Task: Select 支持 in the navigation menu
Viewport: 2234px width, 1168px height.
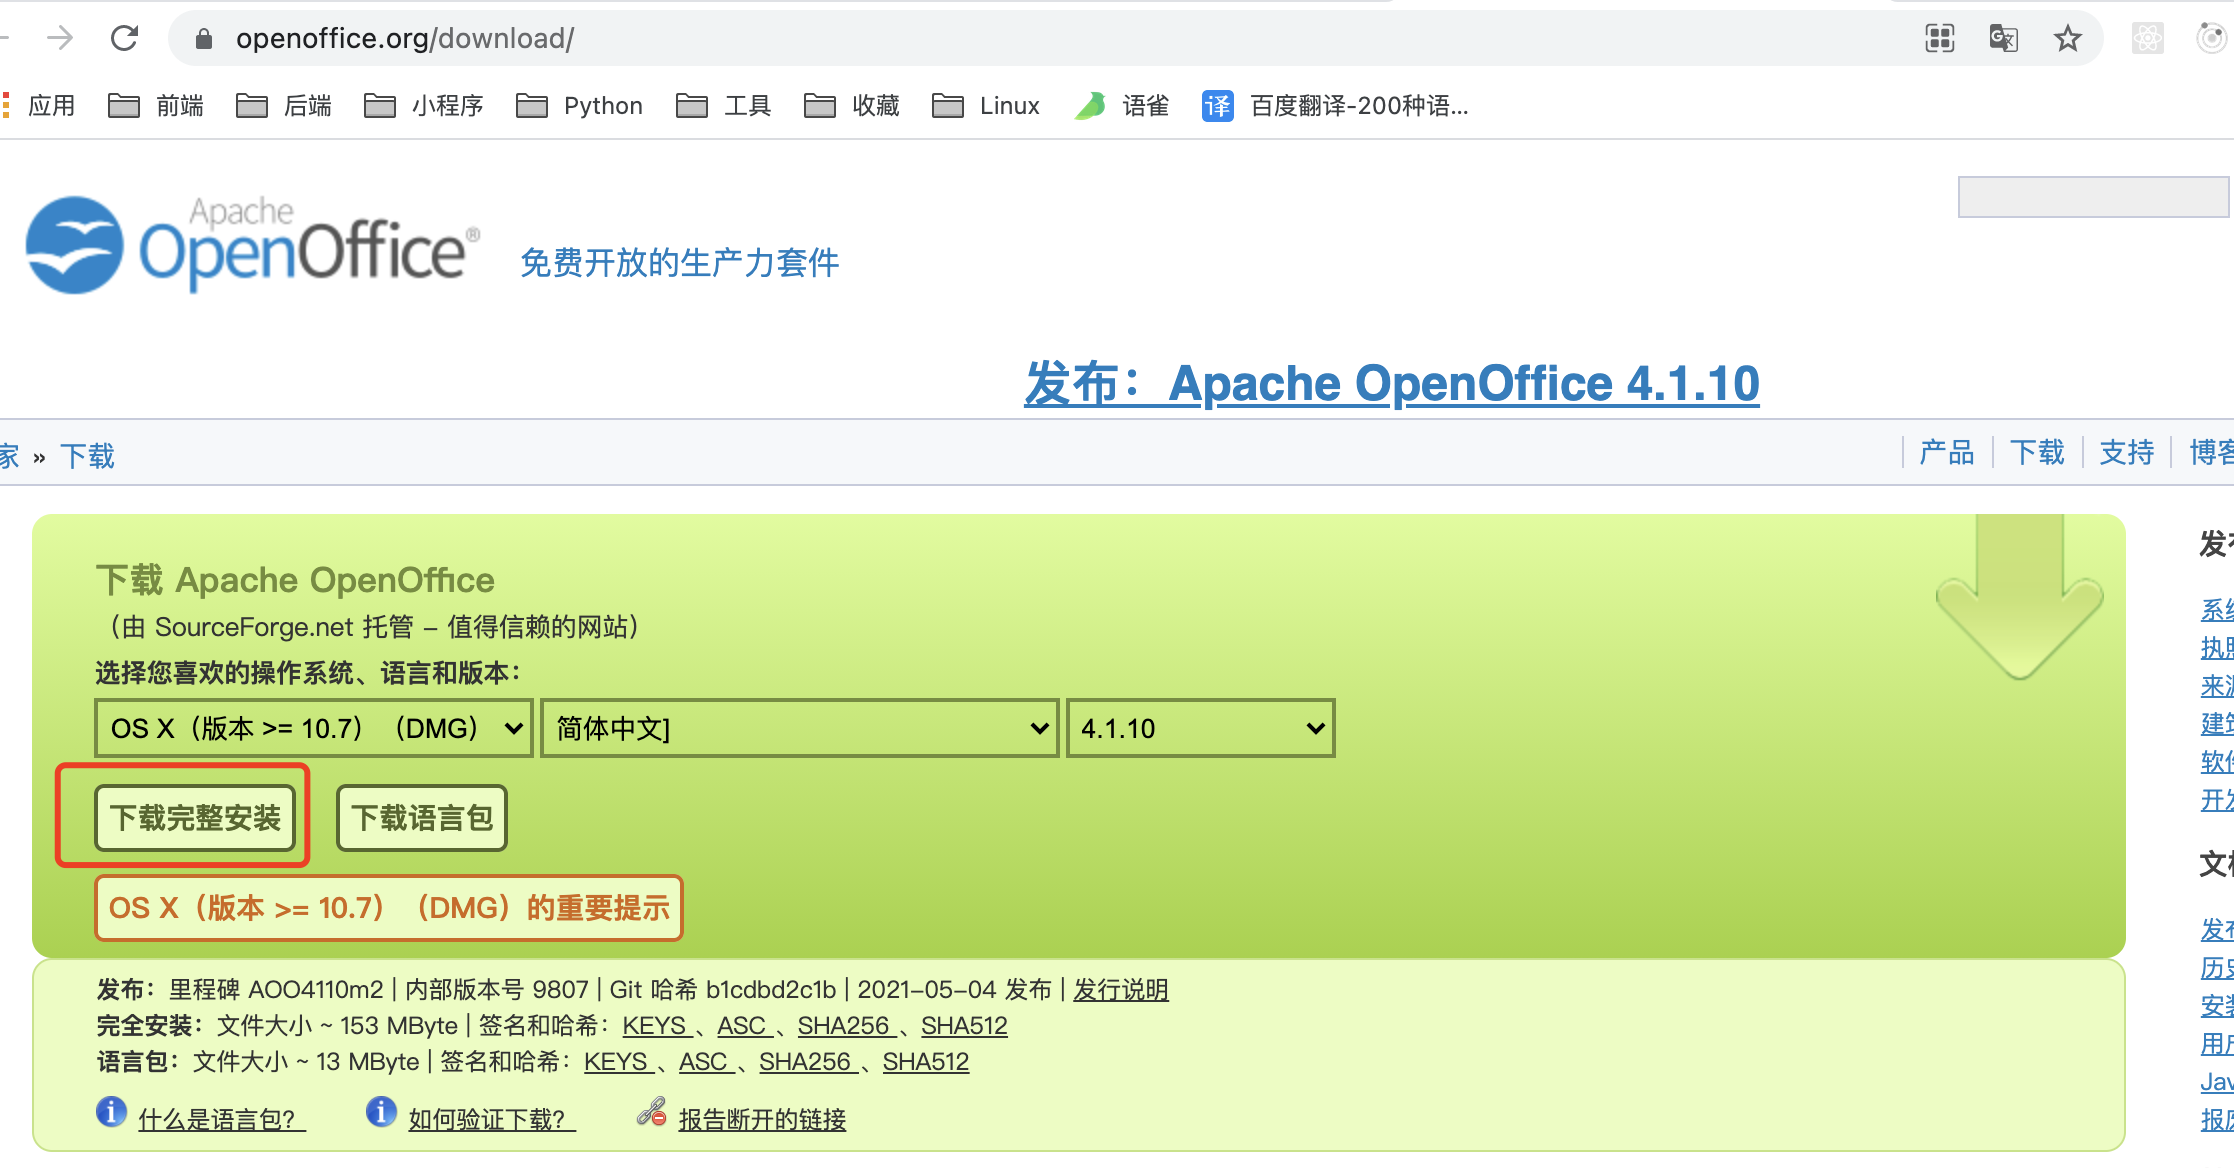Action: coord(2127,453)
